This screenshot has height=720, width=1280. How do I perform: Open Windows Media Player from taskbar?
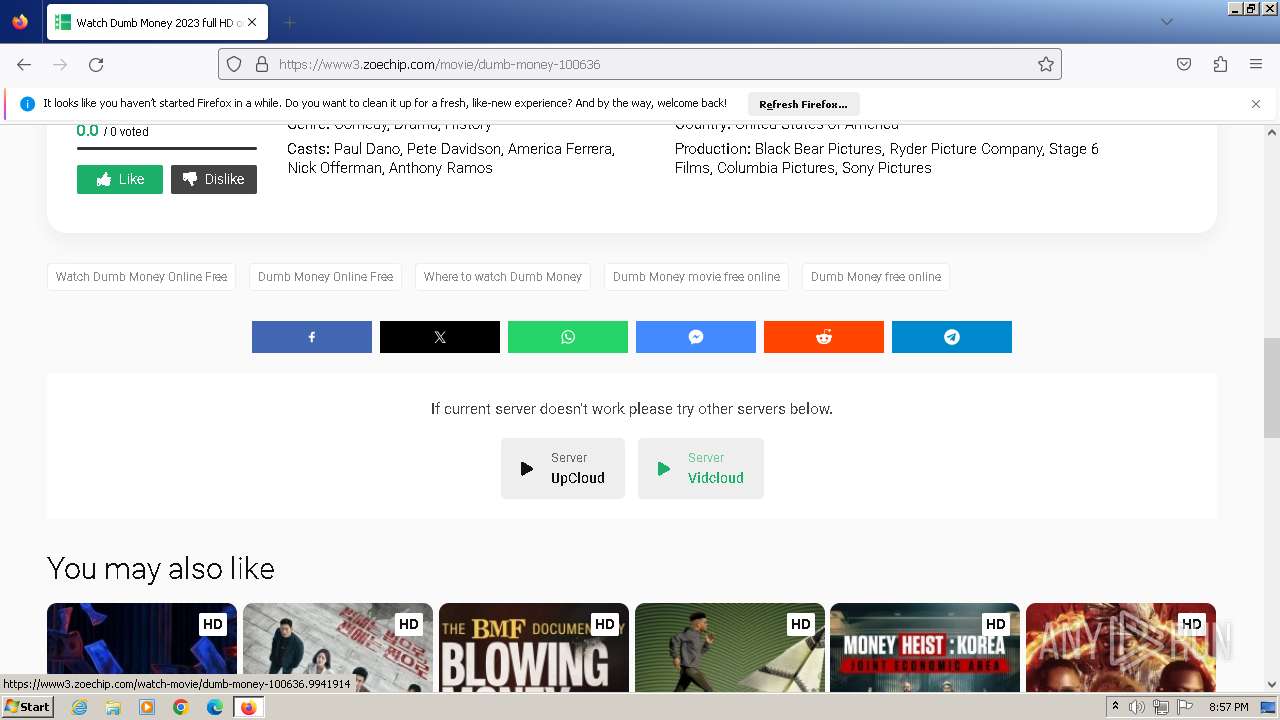[x=147, y=707]
